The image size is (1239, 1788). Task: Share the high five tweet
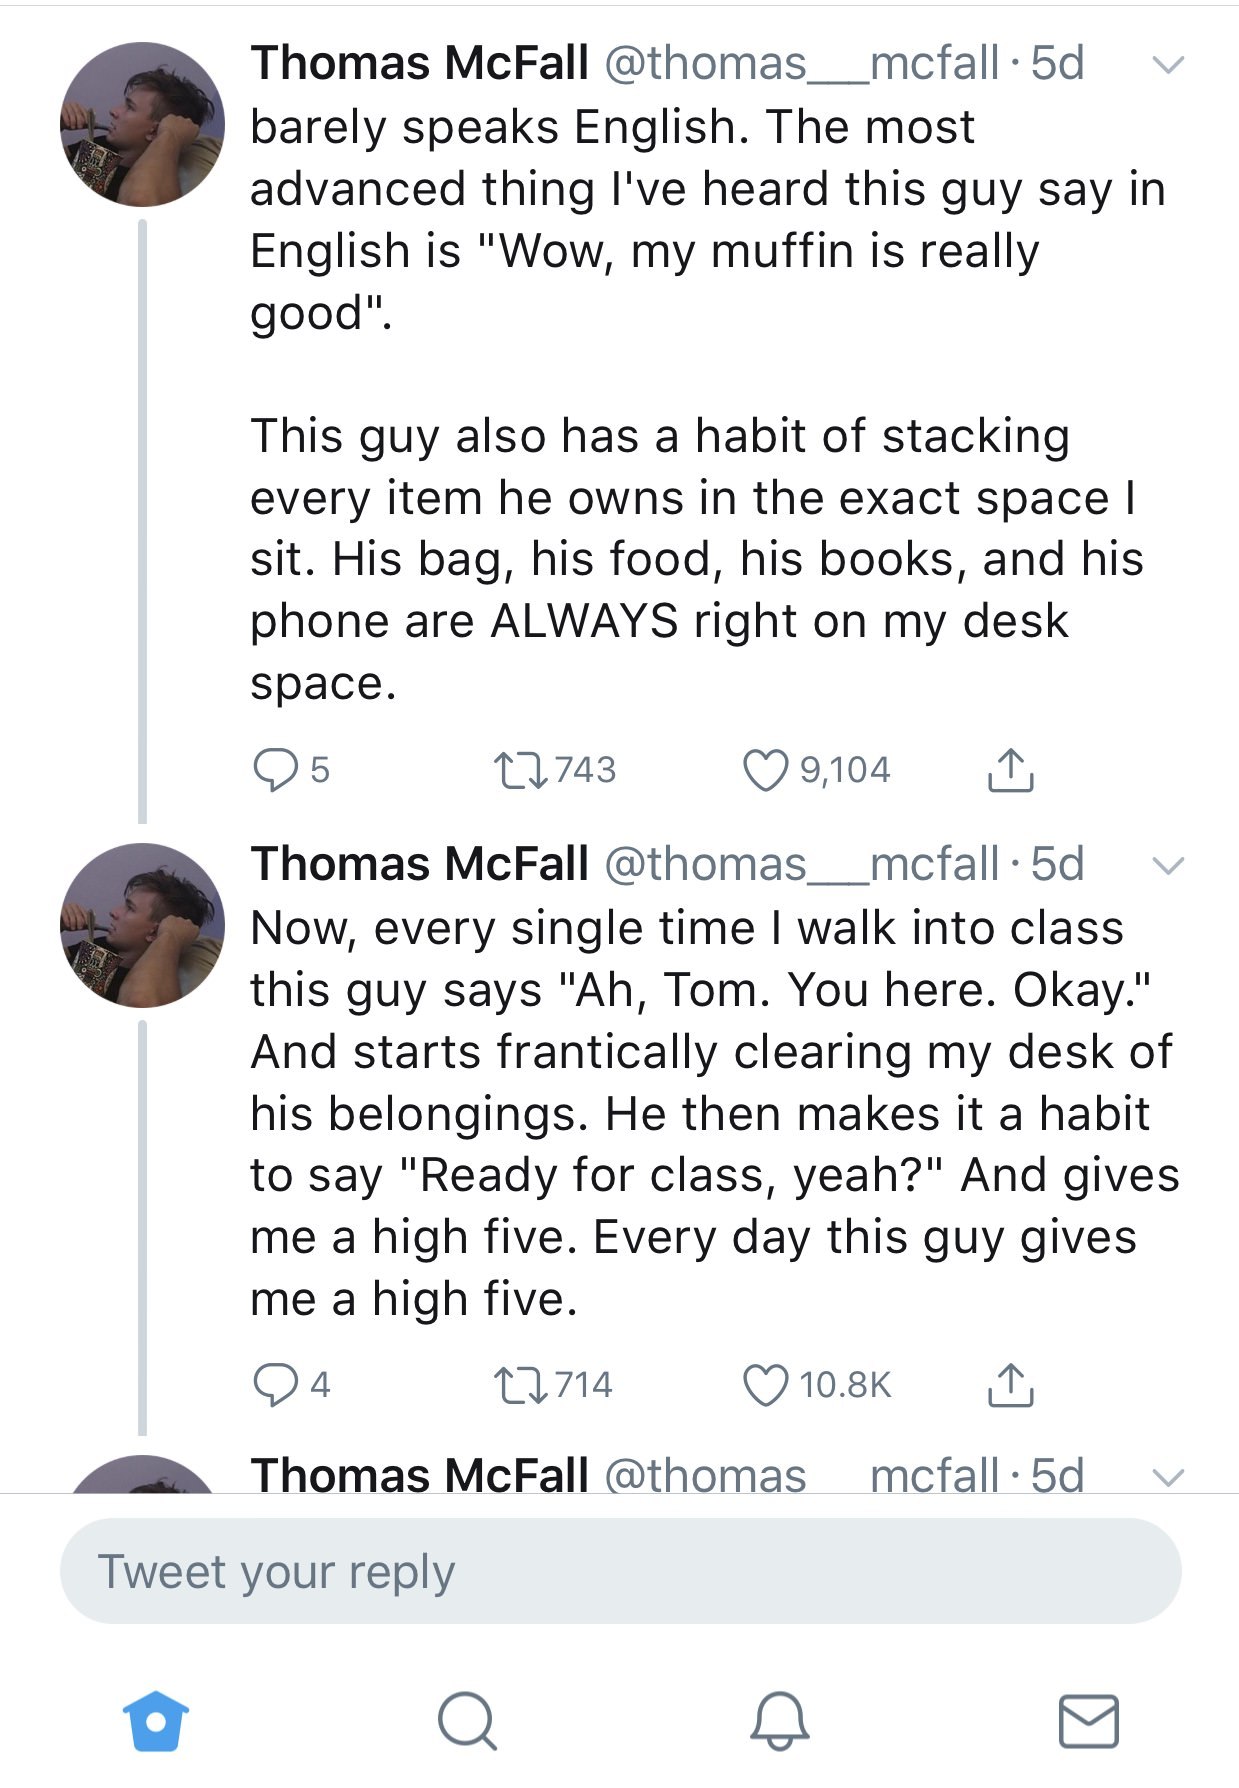pos(1010,1385)
